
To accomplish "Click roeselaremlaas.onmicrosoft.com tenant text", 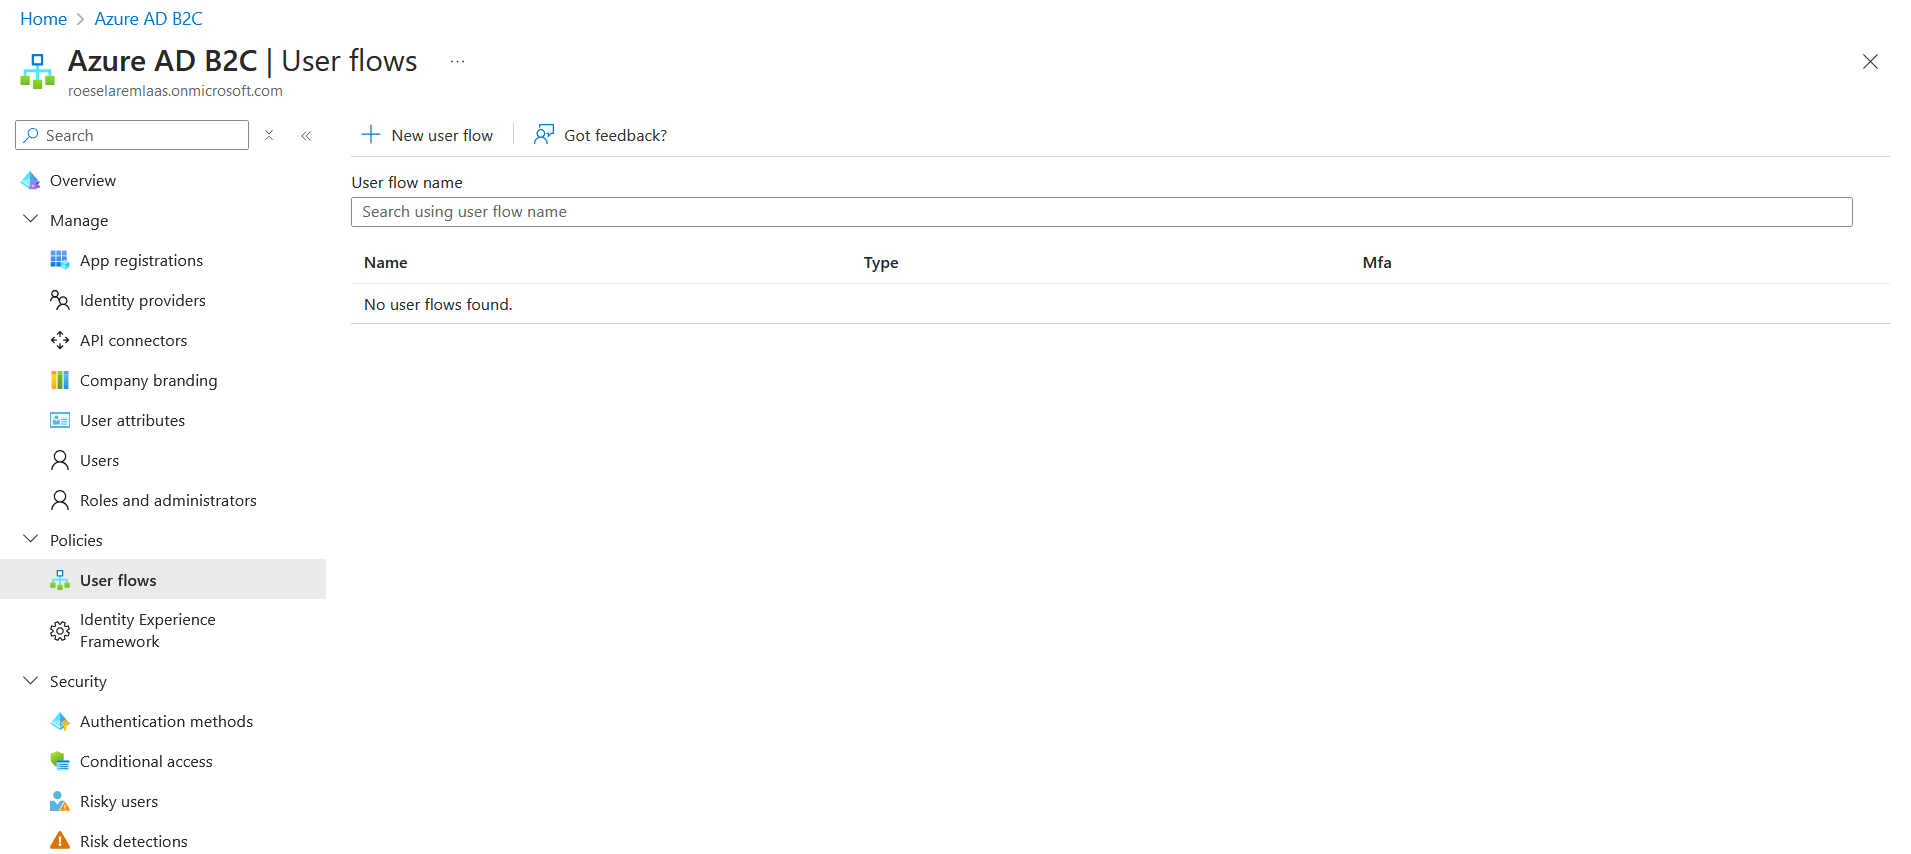I will (x=175, y=91).
